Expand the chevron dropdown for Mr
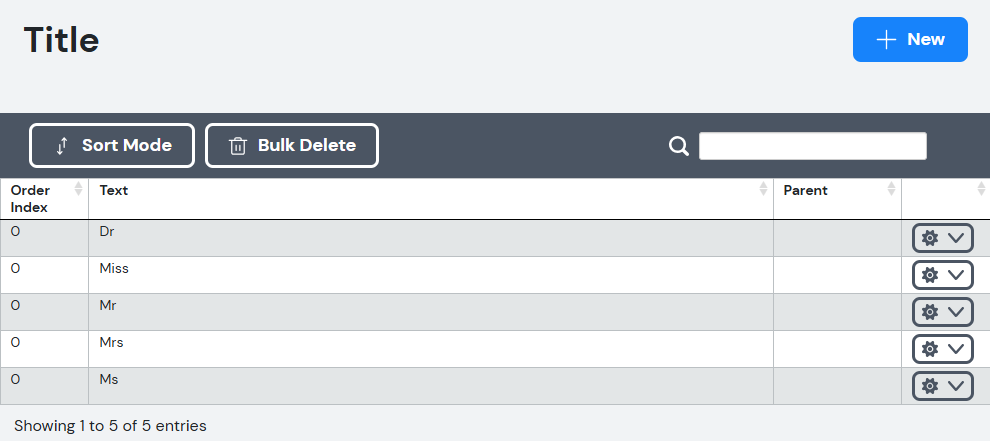 pyautogui.click(x=956, y=312)
